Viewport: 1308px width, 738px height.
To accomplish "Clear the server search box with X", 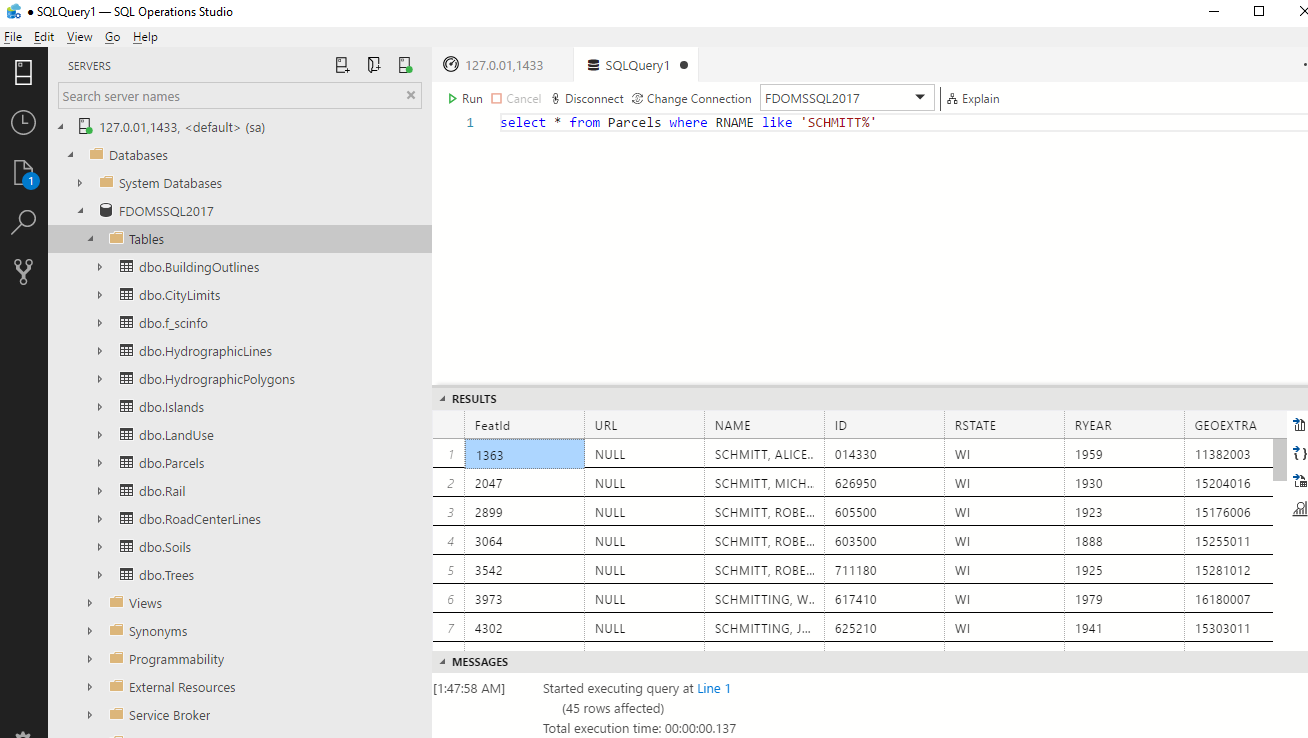I will [x=411, y=96].
